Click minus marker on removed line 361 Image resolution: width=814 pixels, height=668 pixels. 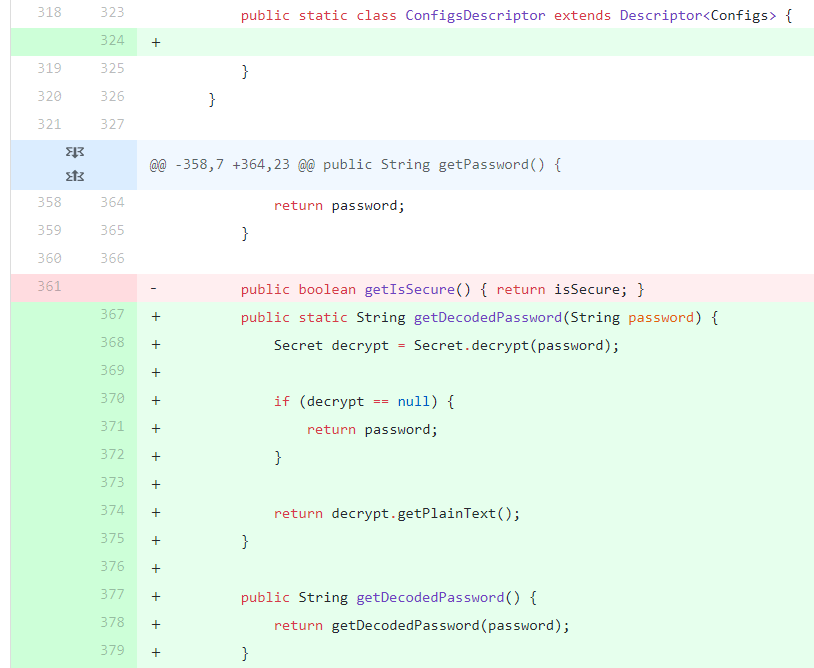153,289
